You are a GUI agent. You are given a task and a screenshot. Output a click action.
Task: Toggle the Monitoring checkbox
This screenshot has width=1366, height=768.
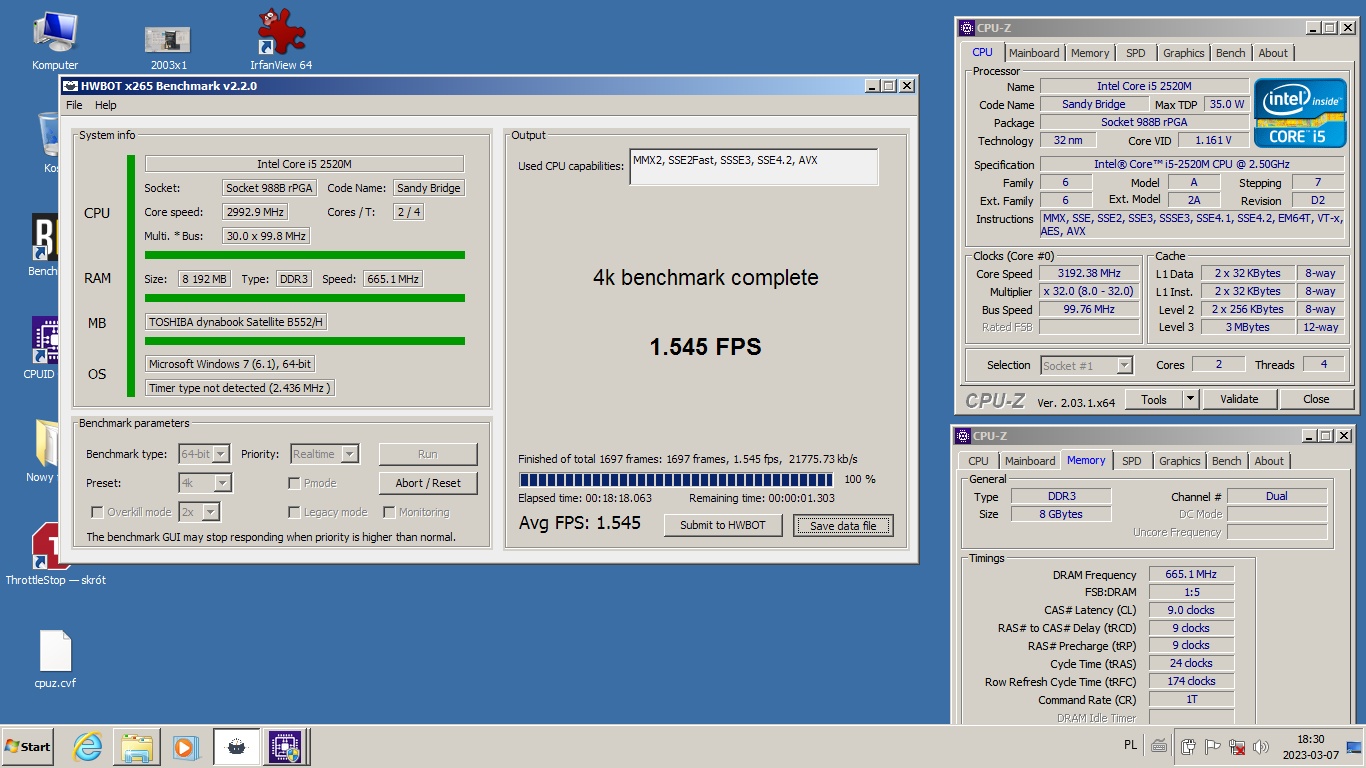click(x=389, y=512)
